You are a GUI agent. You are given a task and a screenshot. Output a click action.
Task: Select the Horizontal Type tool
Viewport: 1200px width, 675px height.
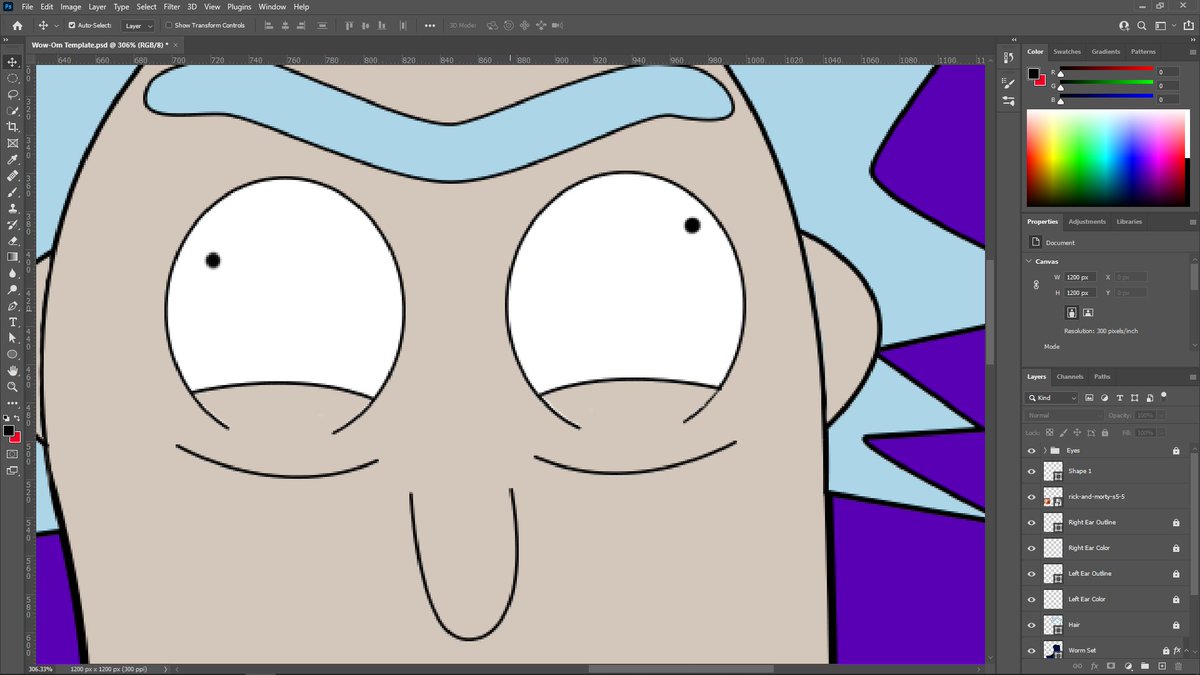(x=13, y=322)
